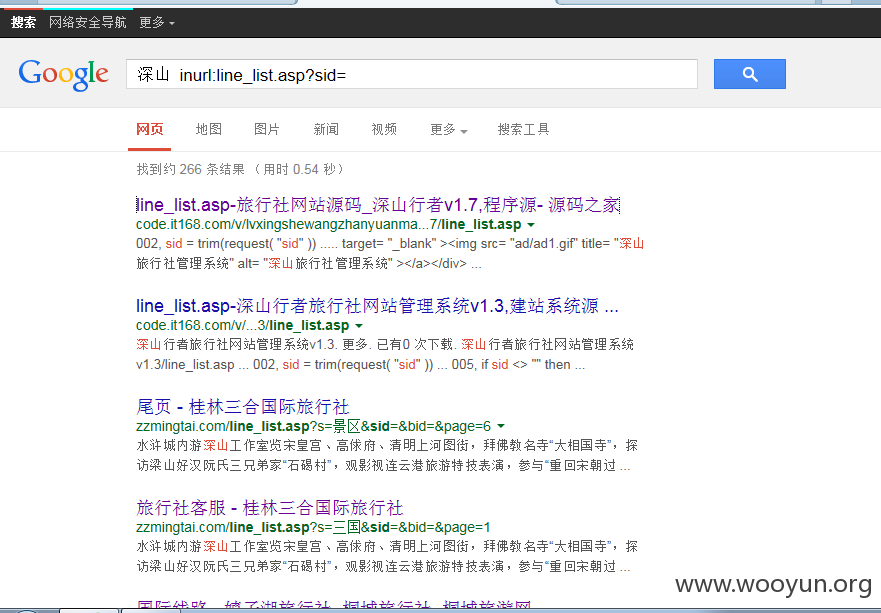
Task: Expand the 更多 dropdown in the black bar
Action: pos(157,22)
